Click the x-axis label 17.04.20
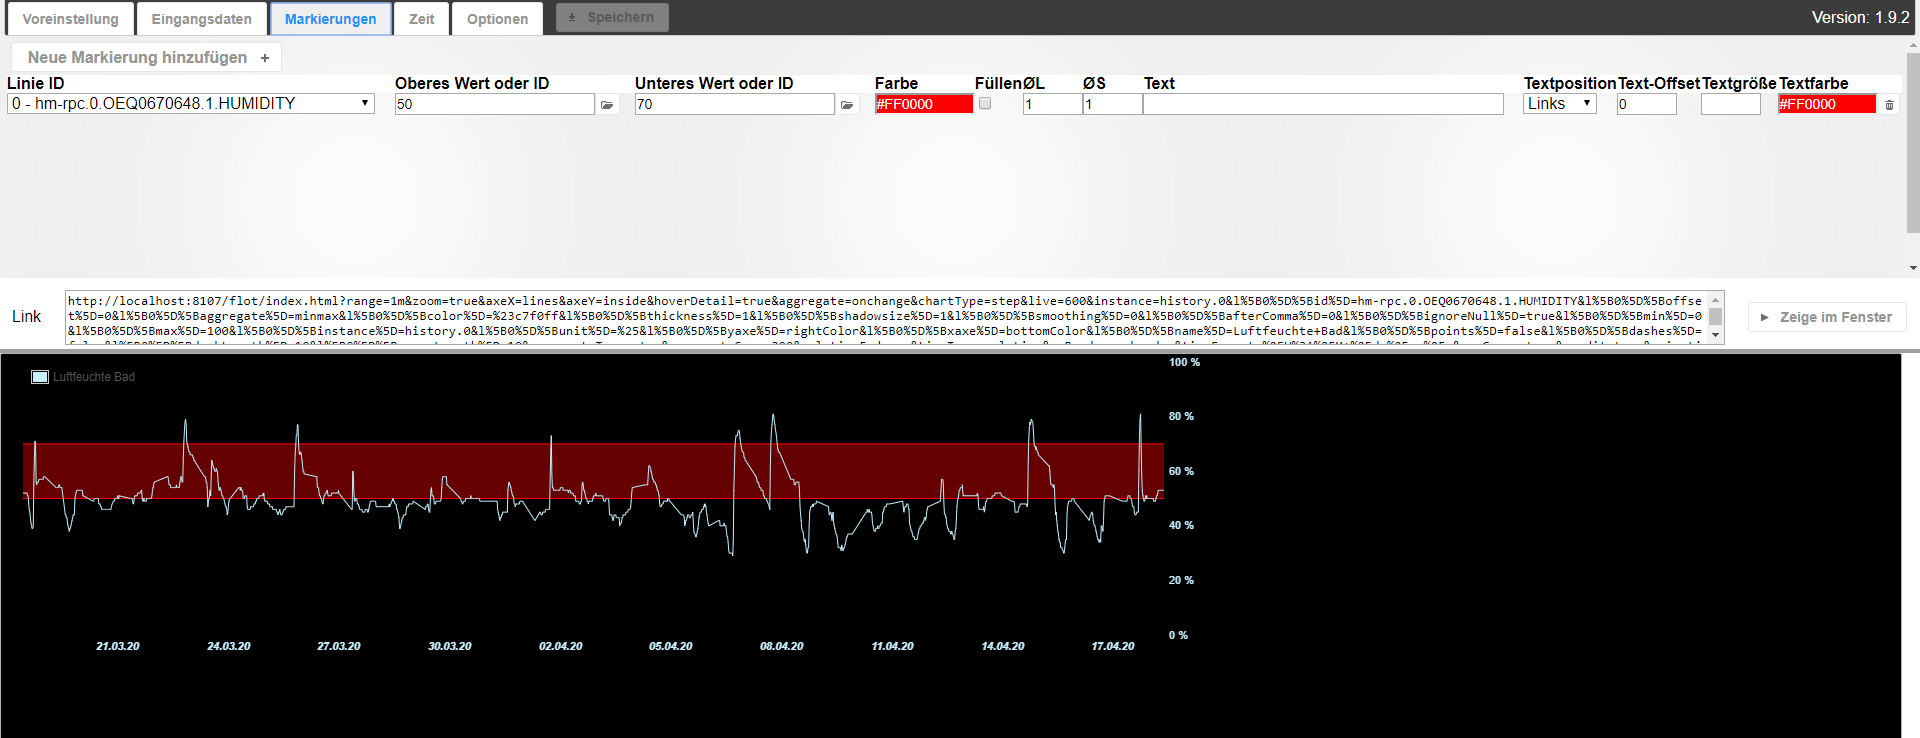 point(1113,646)
